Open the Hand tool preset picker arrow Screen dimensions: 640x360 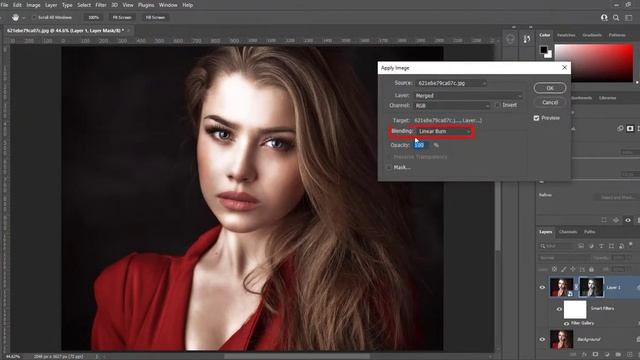24,18
